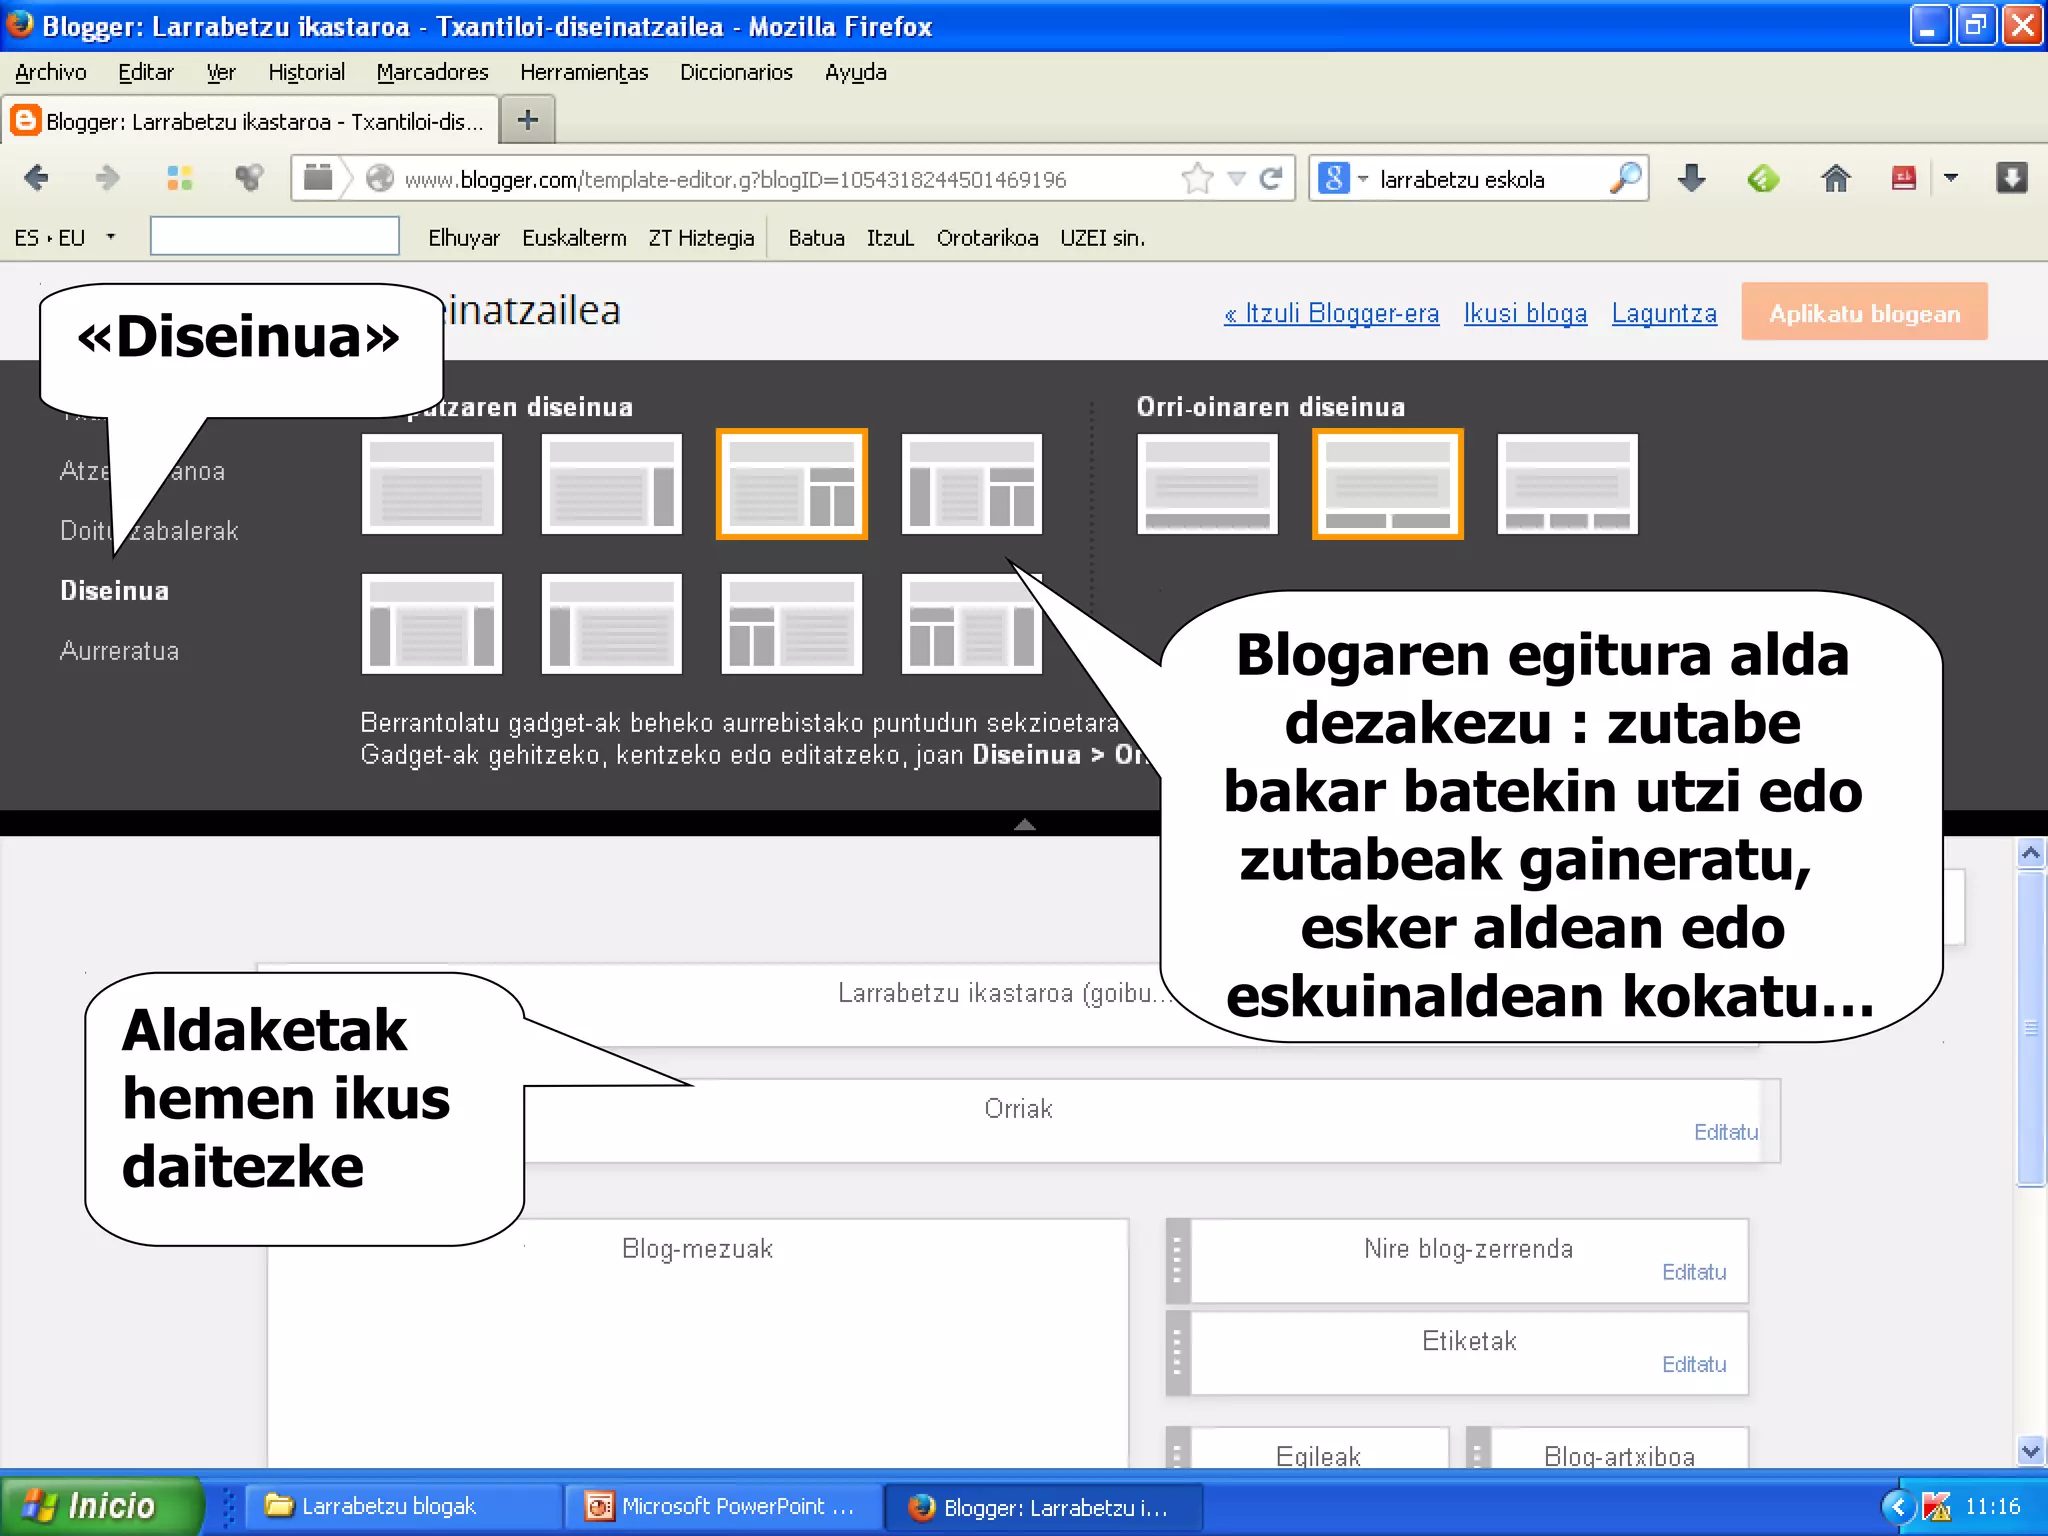Click the page scrollbar up arrow

pos(2030,853)
